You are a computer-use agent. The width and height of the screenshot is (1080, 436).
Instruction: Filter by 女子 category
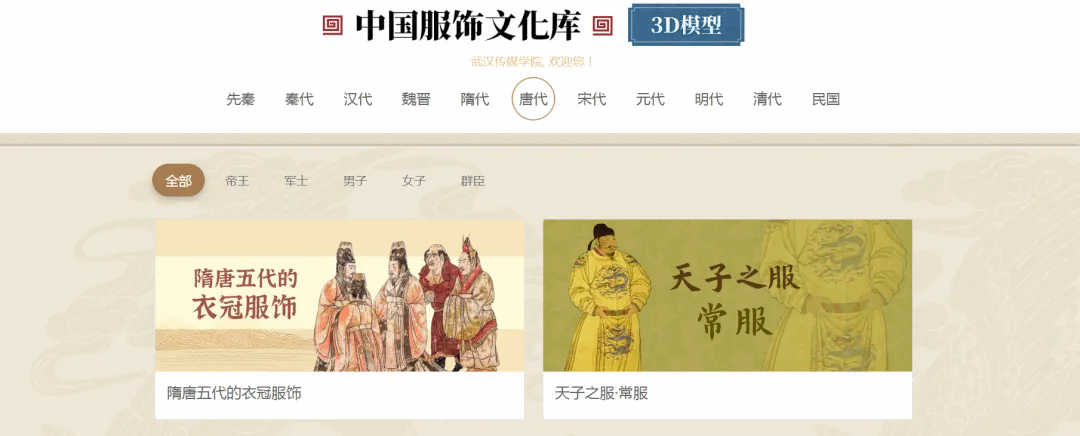414,181
